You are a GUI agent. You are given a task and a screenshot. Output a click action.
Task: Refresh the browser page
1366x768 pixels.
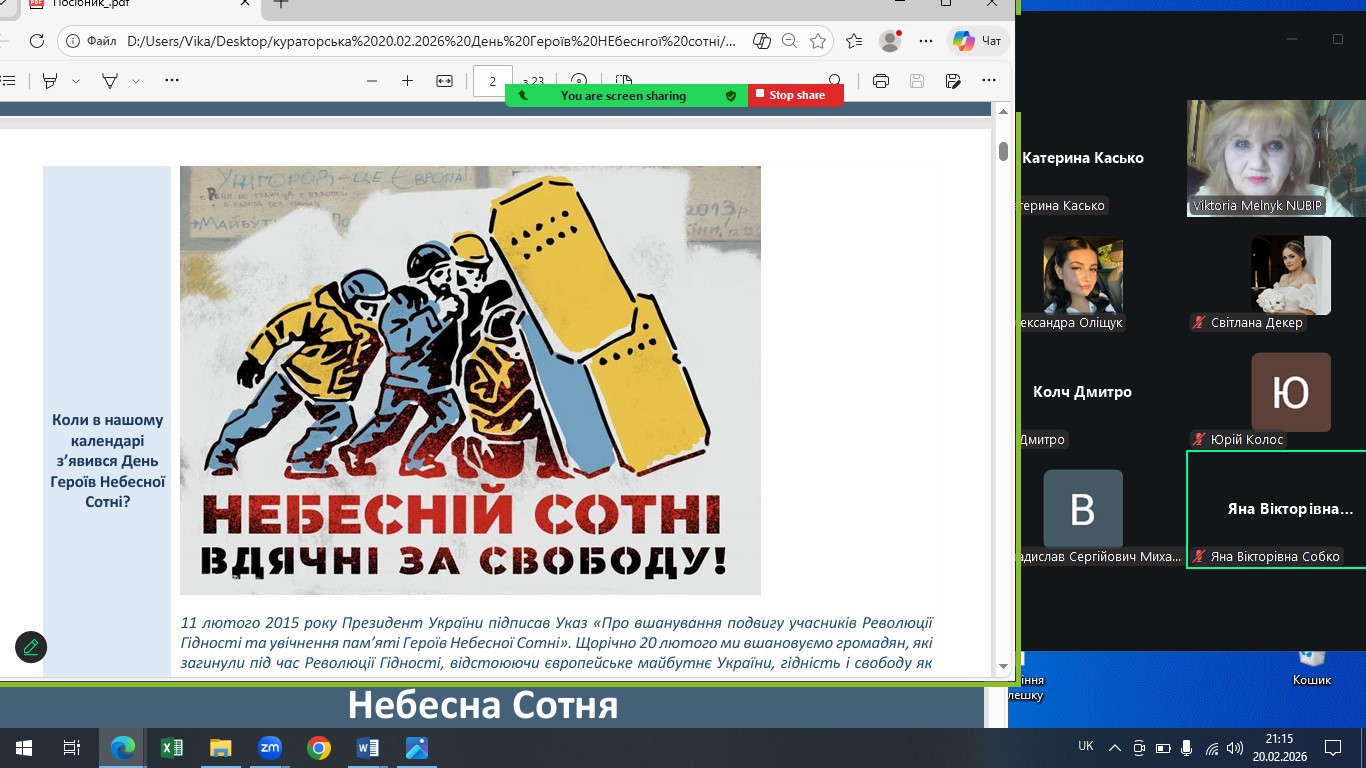coord(37,41)
